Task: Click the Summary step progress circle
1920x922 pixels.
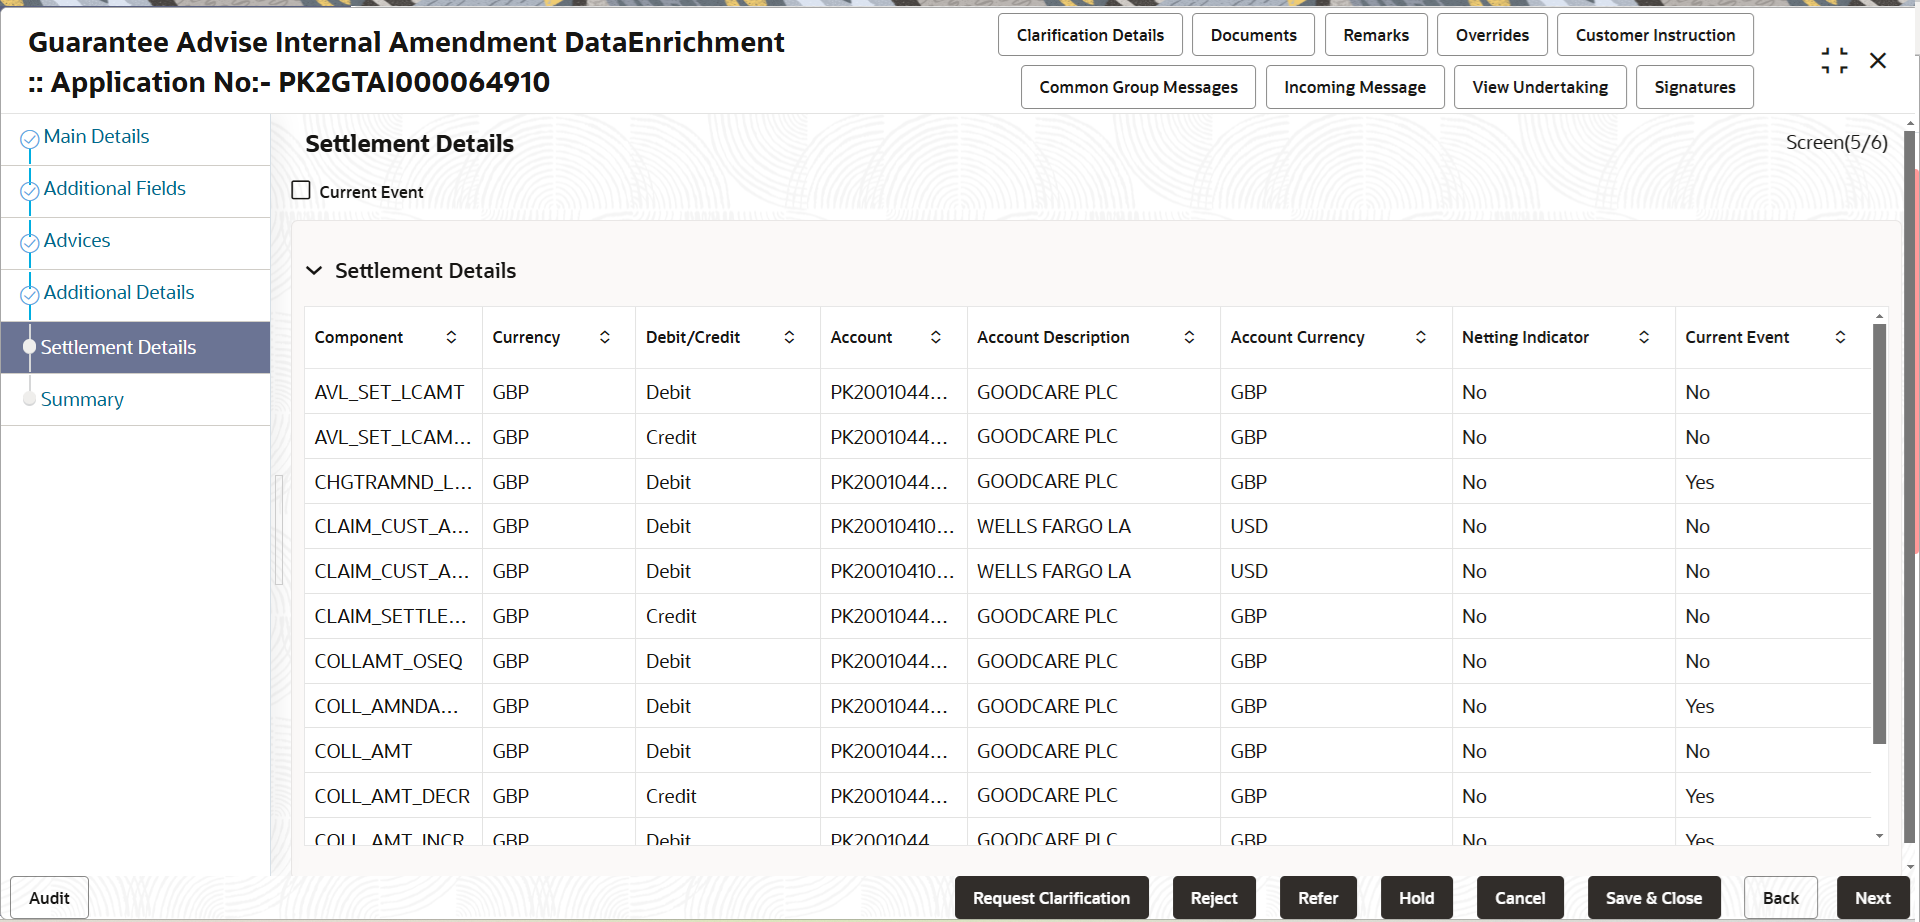Action: point(29,398)
